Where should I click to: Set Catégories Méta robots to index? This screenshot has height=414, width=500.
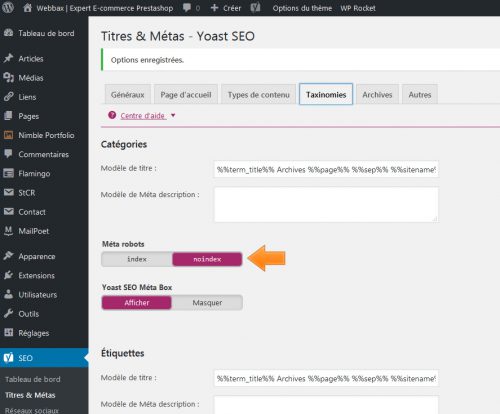pos(137,259)
